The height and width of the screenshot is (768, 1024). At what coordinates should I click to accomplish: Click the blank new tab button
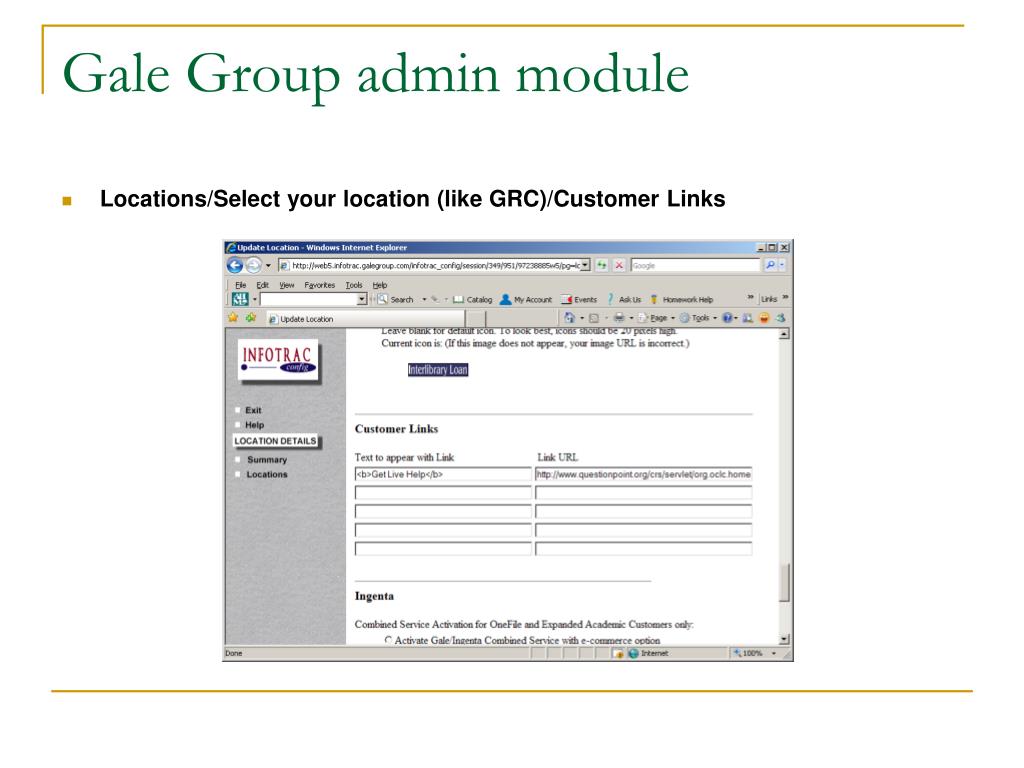476,319
